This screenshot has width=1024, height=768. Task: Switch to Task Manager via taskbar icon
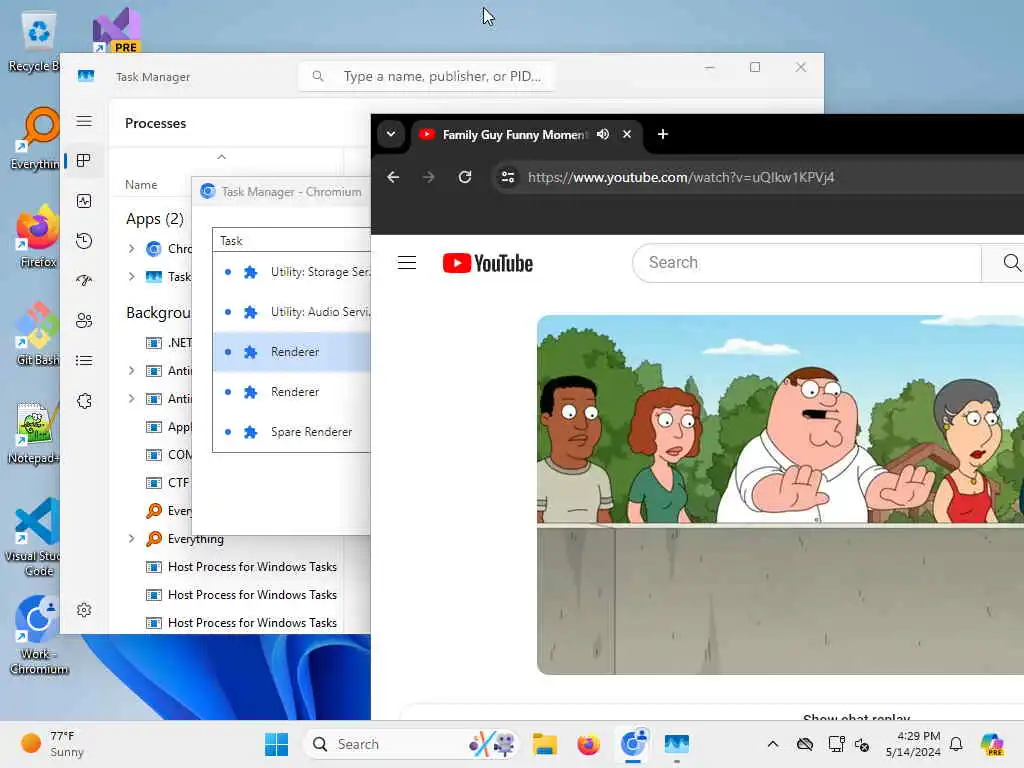[x=677, y=744]
